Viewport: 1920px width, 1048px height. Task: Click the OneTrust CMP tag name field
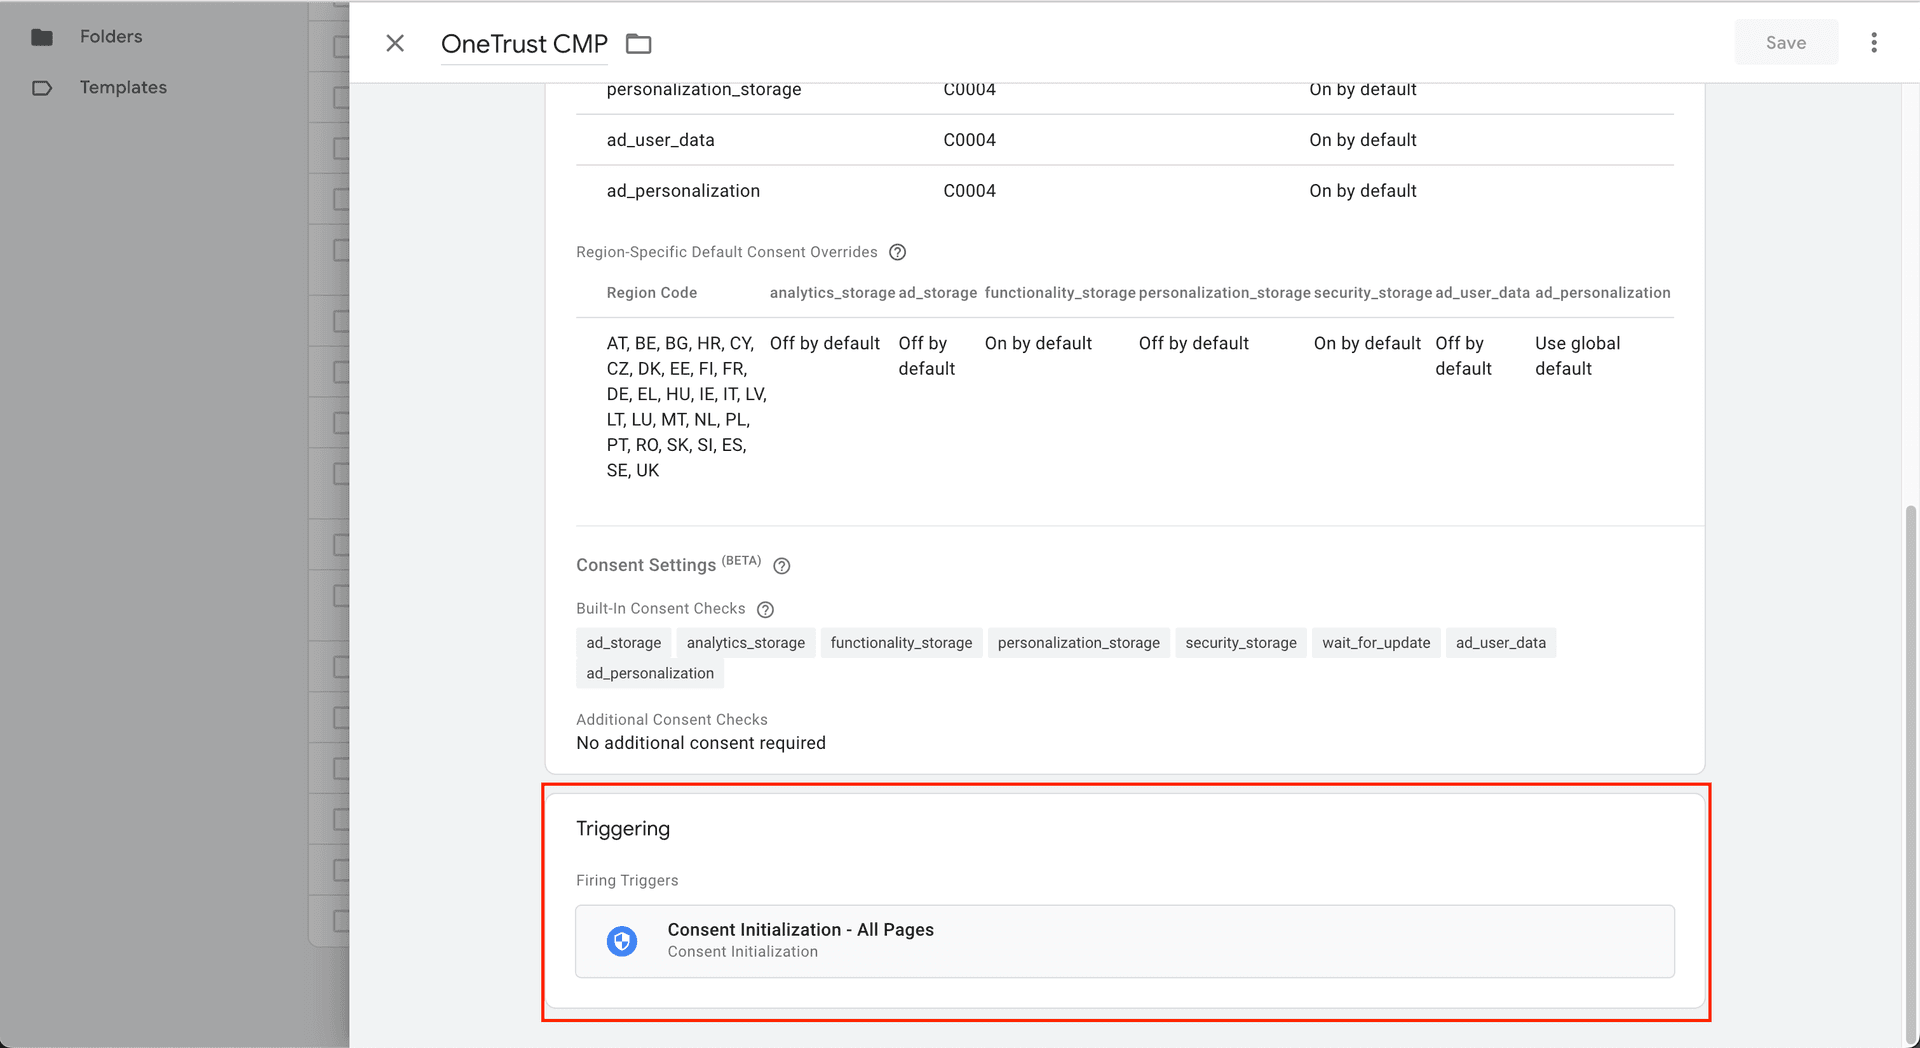point(524,44)
